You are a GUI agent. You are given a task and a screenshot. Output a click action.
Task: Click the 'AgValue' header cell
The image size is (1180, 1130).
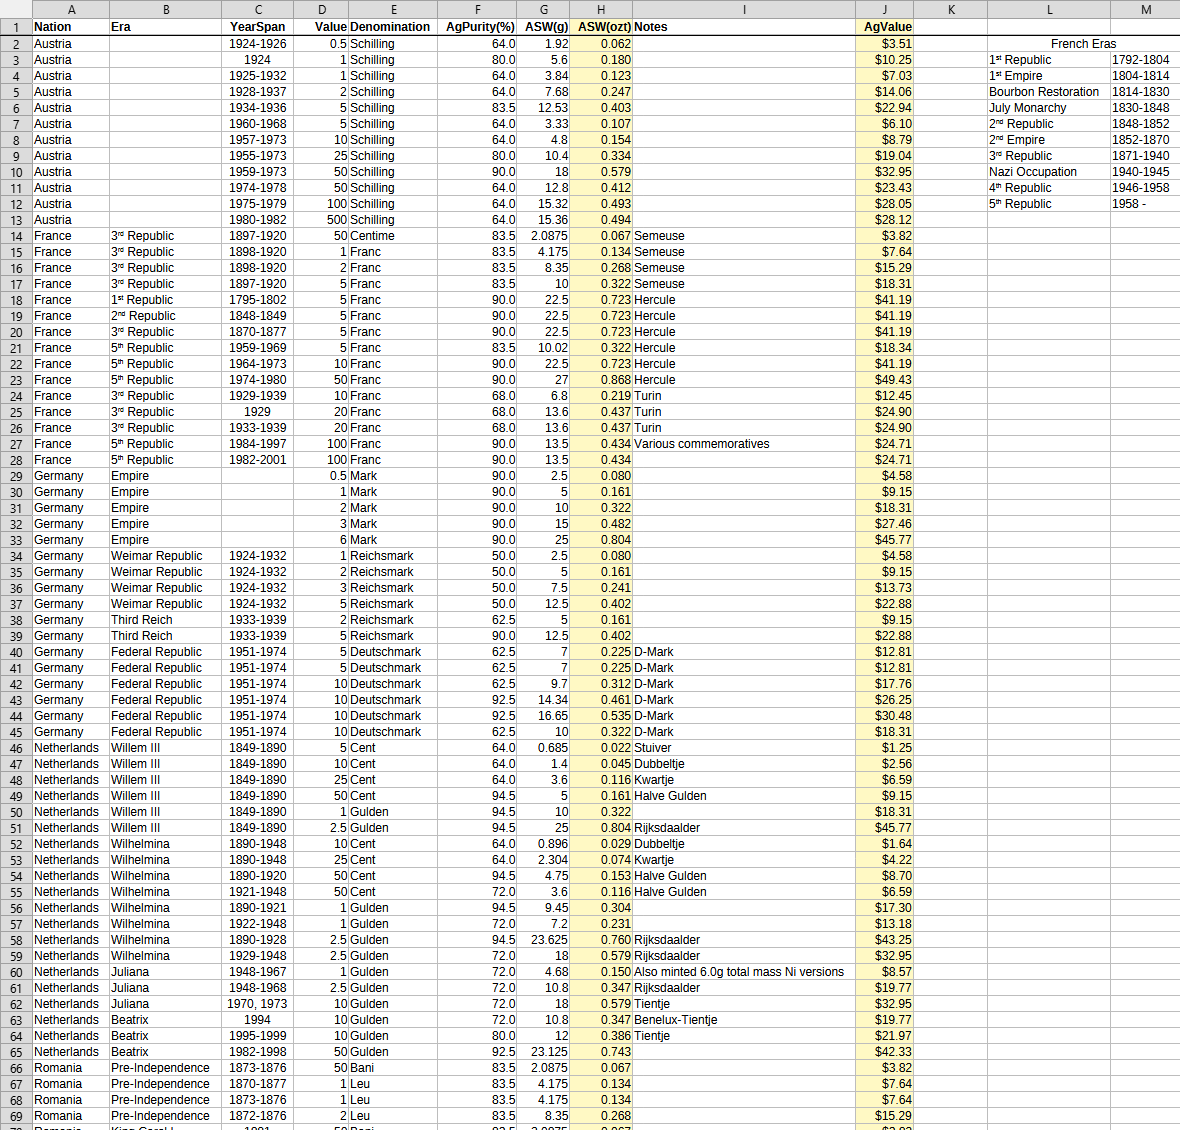tap(884, 27)
